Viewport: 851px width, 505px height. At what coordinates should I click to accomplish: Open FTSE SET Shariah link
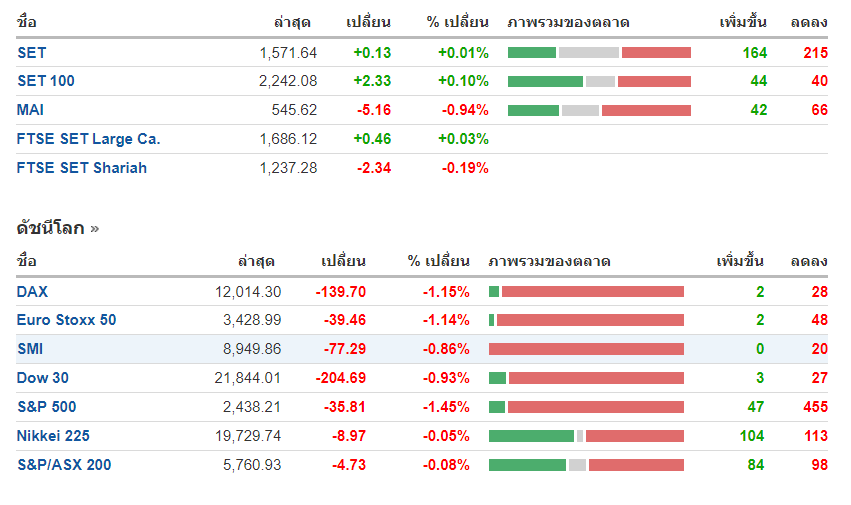(82, 168)
